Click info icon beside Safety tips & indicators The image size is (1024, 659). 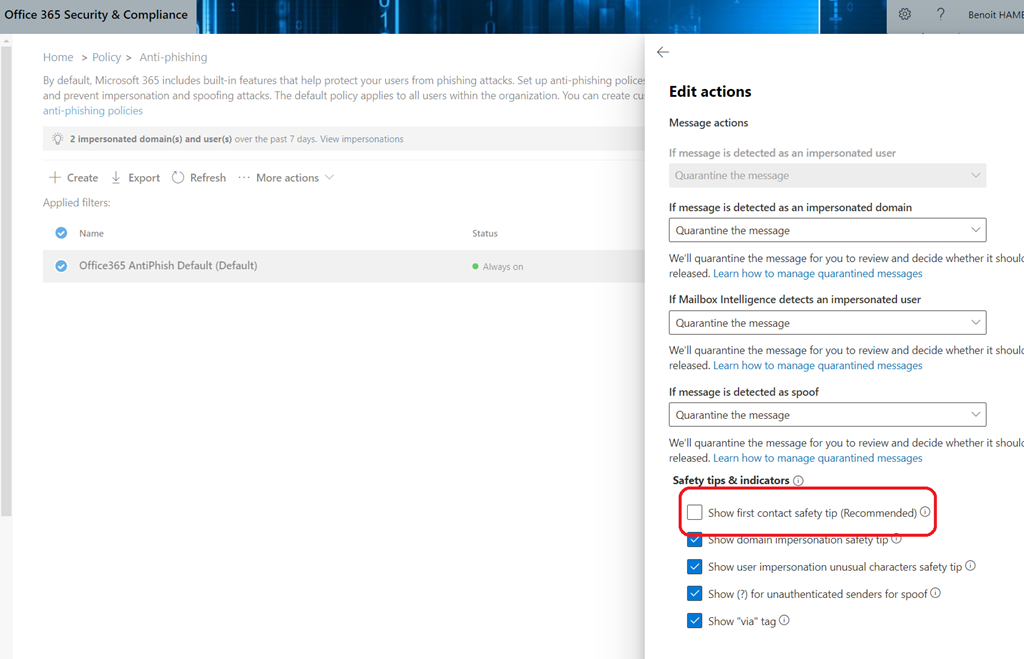798,481
